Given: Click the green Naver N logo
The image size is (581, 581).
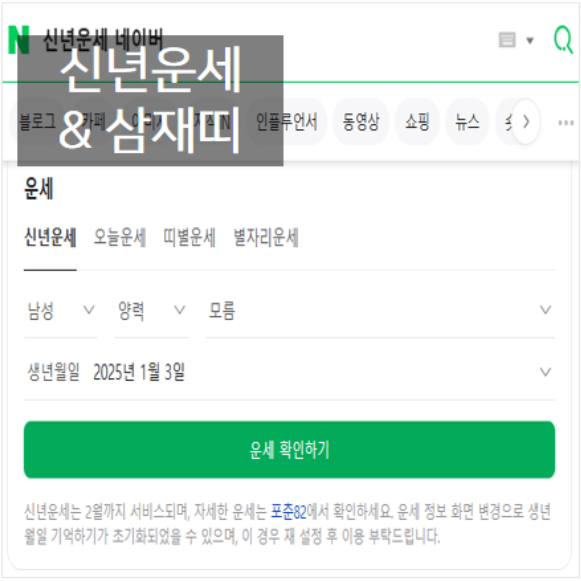Looking at the screenshot, I should coord(19,40).
